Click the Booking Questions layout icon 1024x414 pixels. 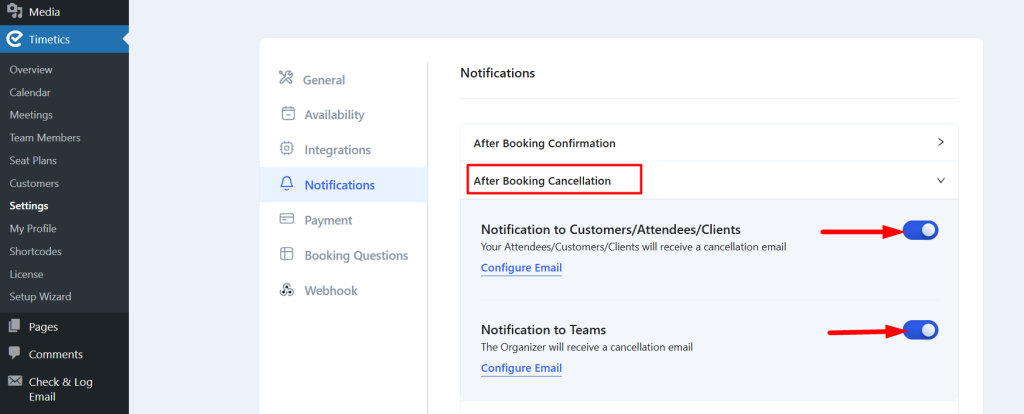pyautogui.click(x=287, y=254)
